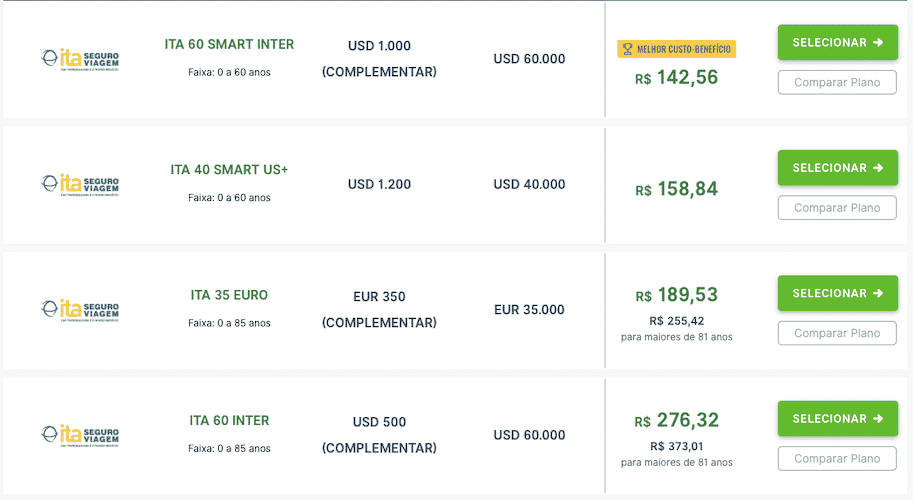Click USD 500 (COMPLEMENTAR) value
Viewport: 913px width, 500px height.
click(x=379, y=435)
